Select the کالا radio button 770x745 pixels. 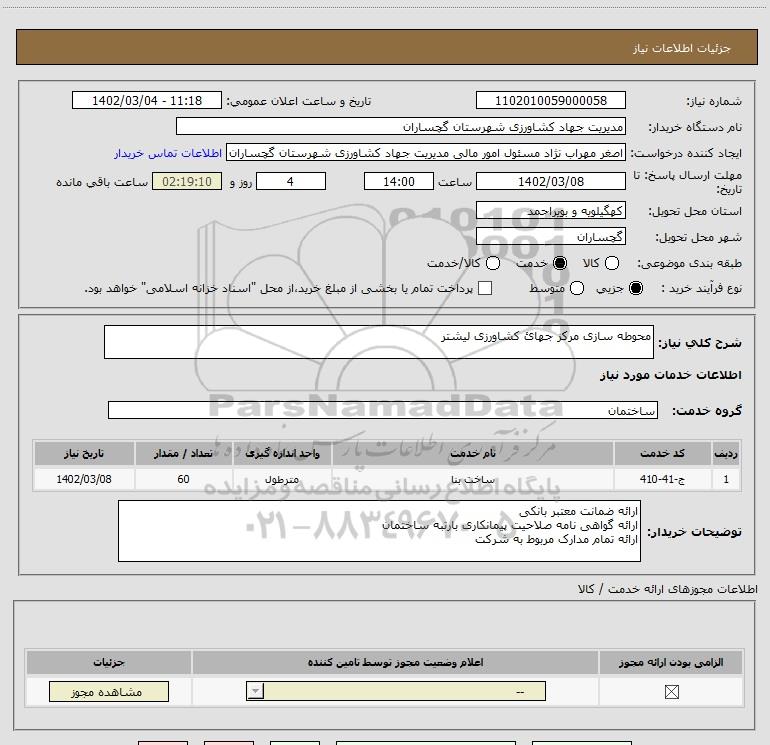point(611,264)
